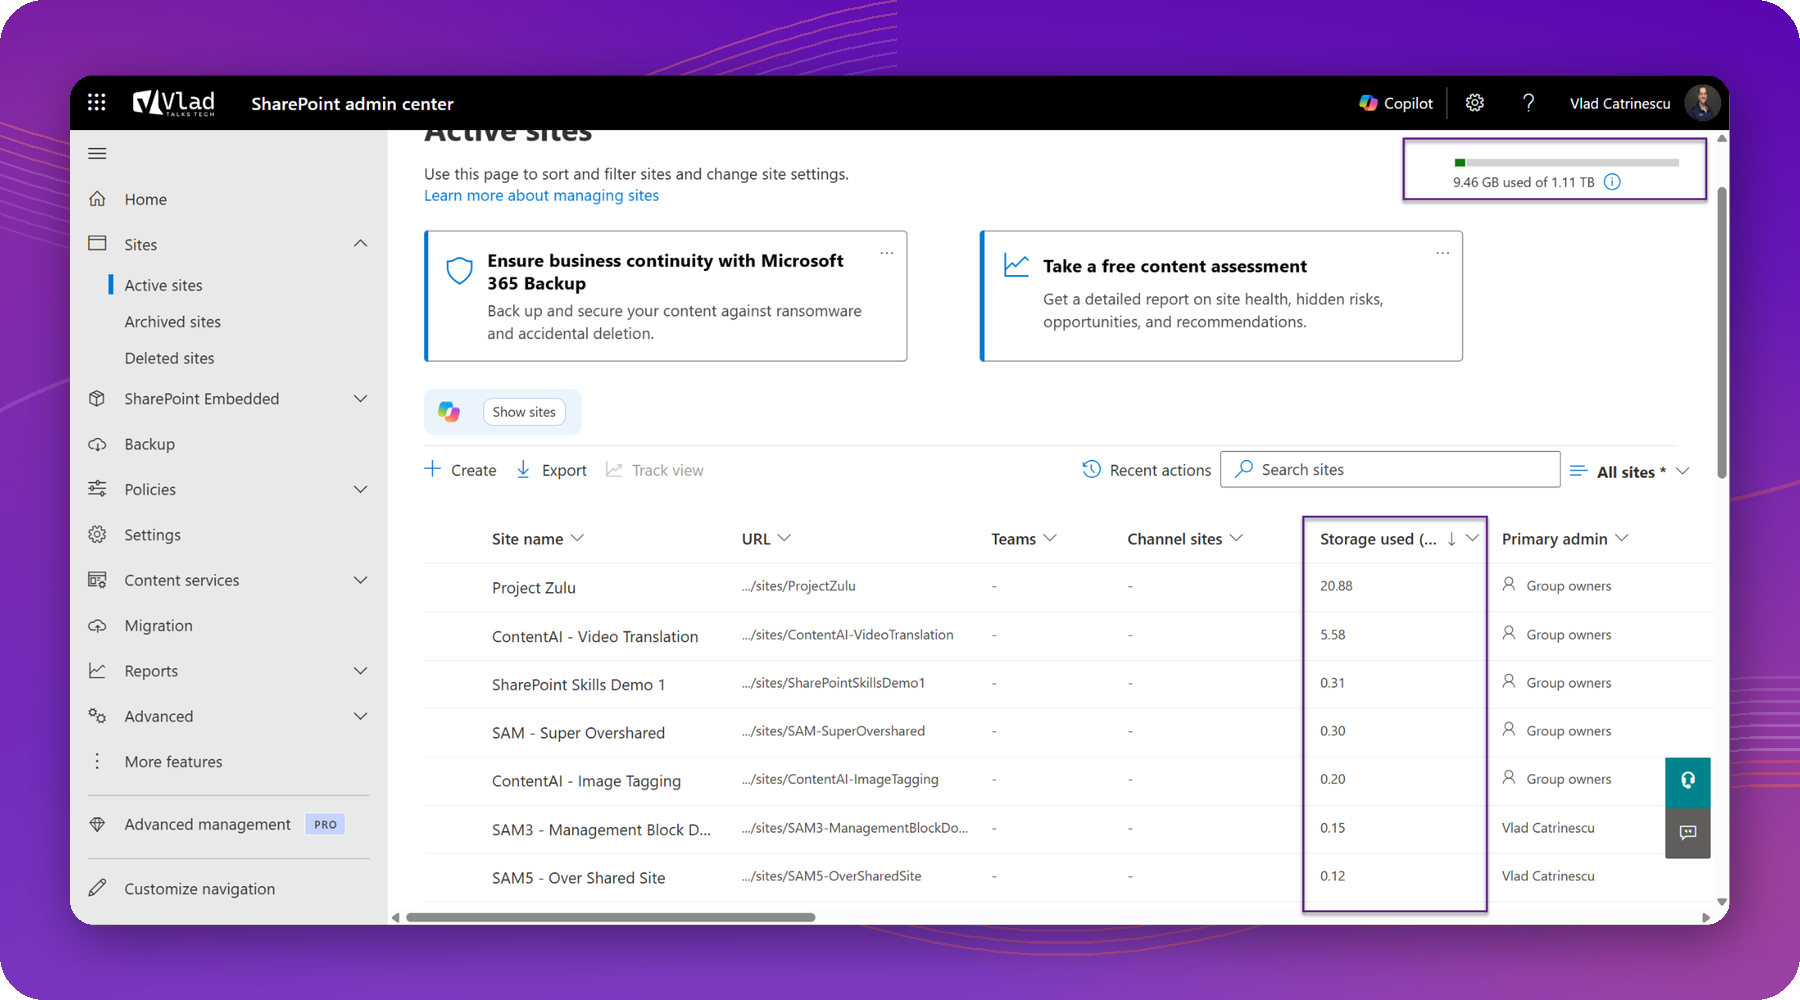
Task: Open the Channel sites column dropdown
Action: [1236, 538]
